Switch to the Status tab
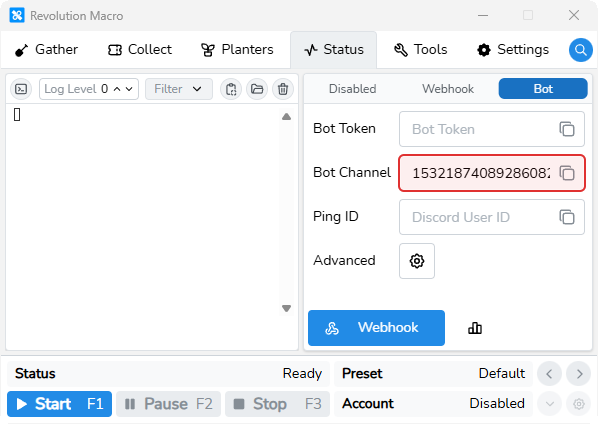This screenshot has width=598, height=424. (x=334, y=50)
